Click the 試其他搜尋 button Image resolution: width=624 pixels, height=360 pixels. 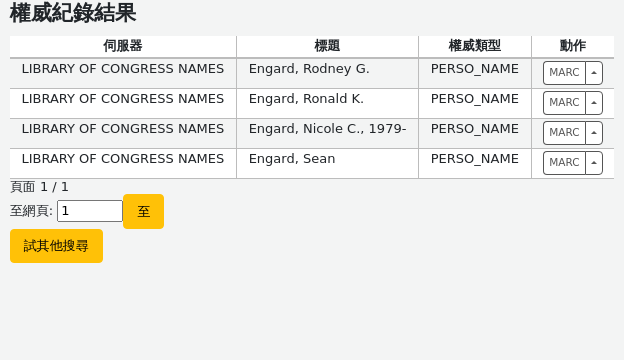point(57,246)
